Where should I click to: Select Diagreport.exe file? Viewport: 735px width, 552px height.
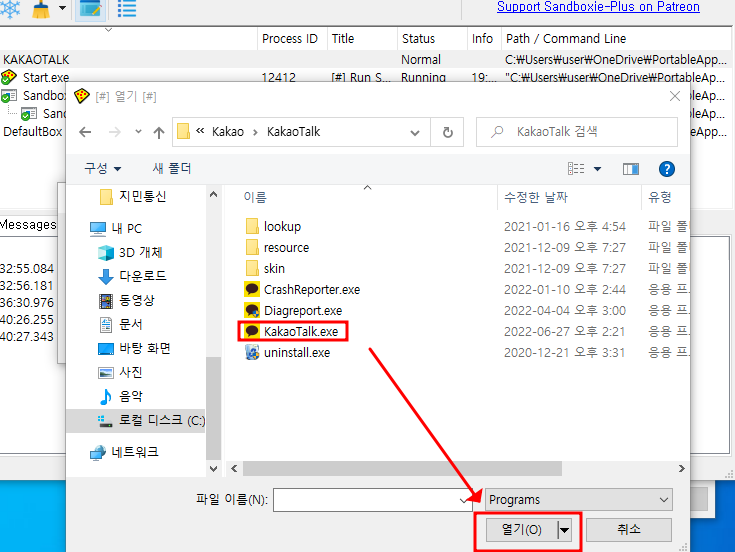[293, 311]
